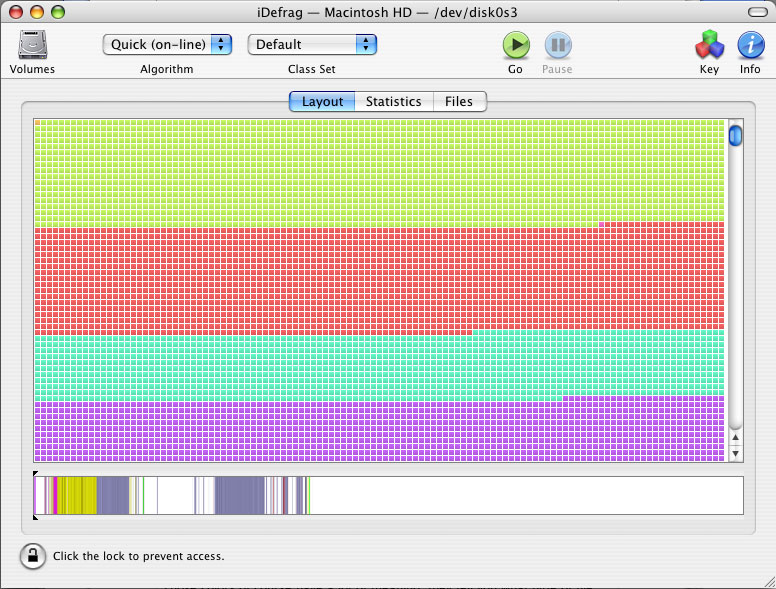776x589 pixels.
Task: Click the lone magenta block in the red row
Action: 602,225
